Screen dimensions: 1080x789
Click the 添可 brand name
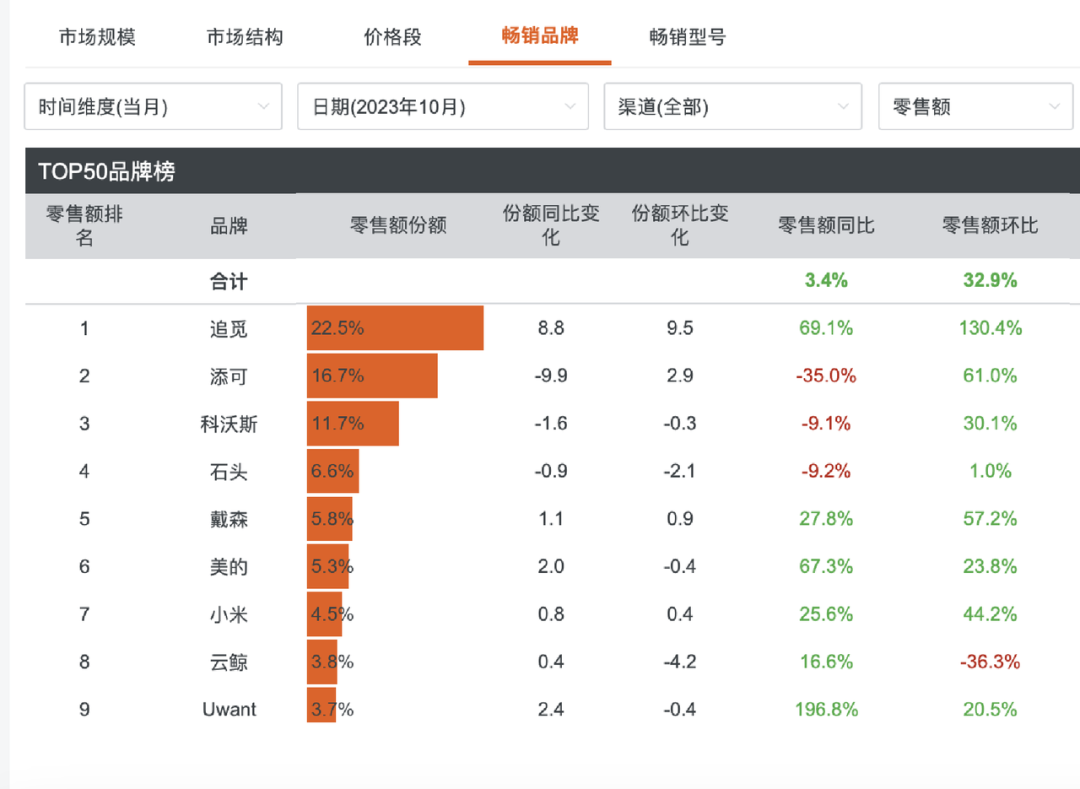coord(229,377)
